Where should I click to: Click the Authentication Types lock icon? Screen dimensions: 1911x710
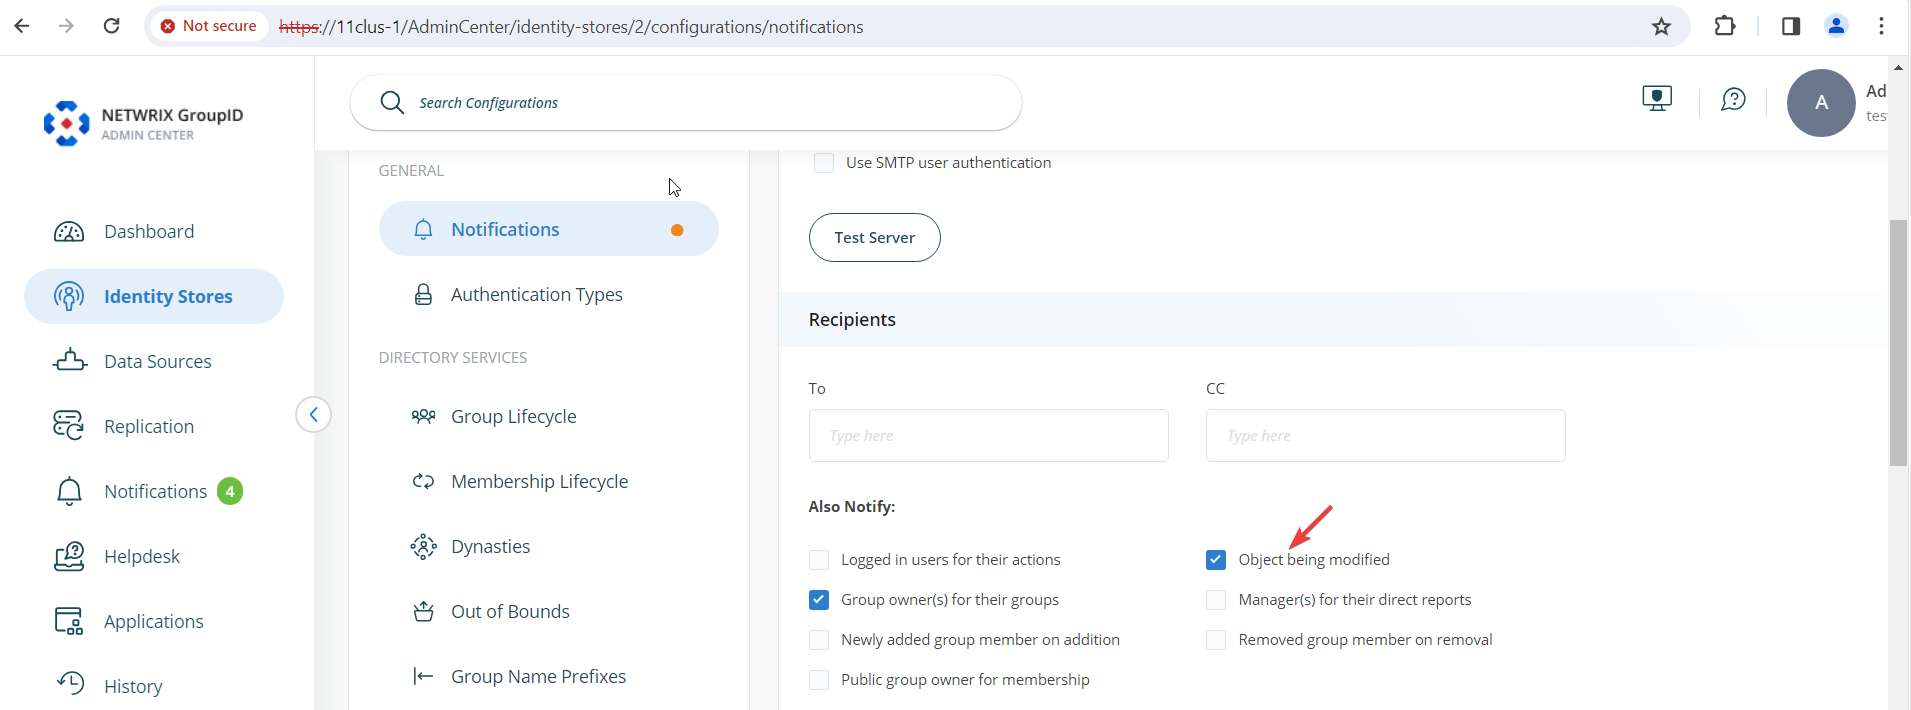coord(423,294)
